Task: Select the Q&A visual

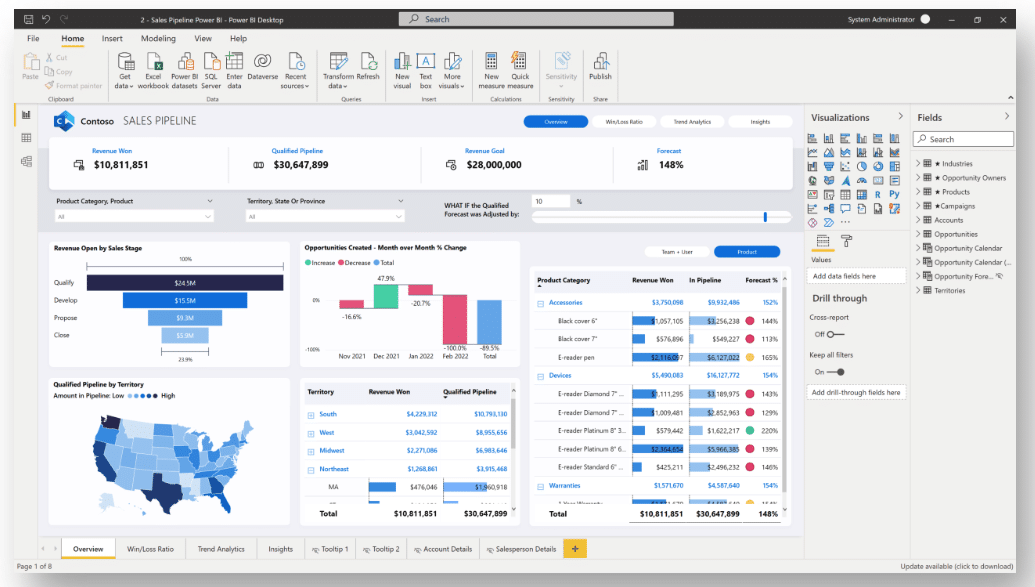Action: point(845,209)
